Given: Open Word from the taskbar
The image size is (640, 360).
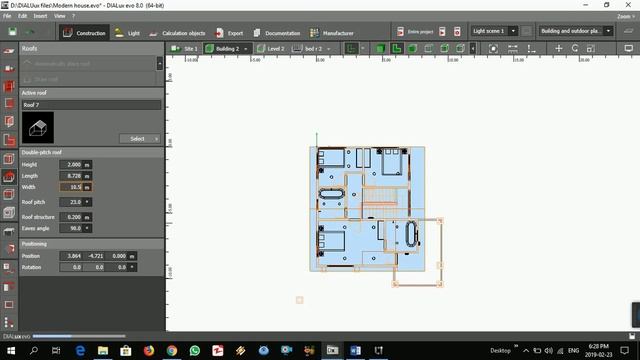Looking at the screenshot, I should point(355,351).
